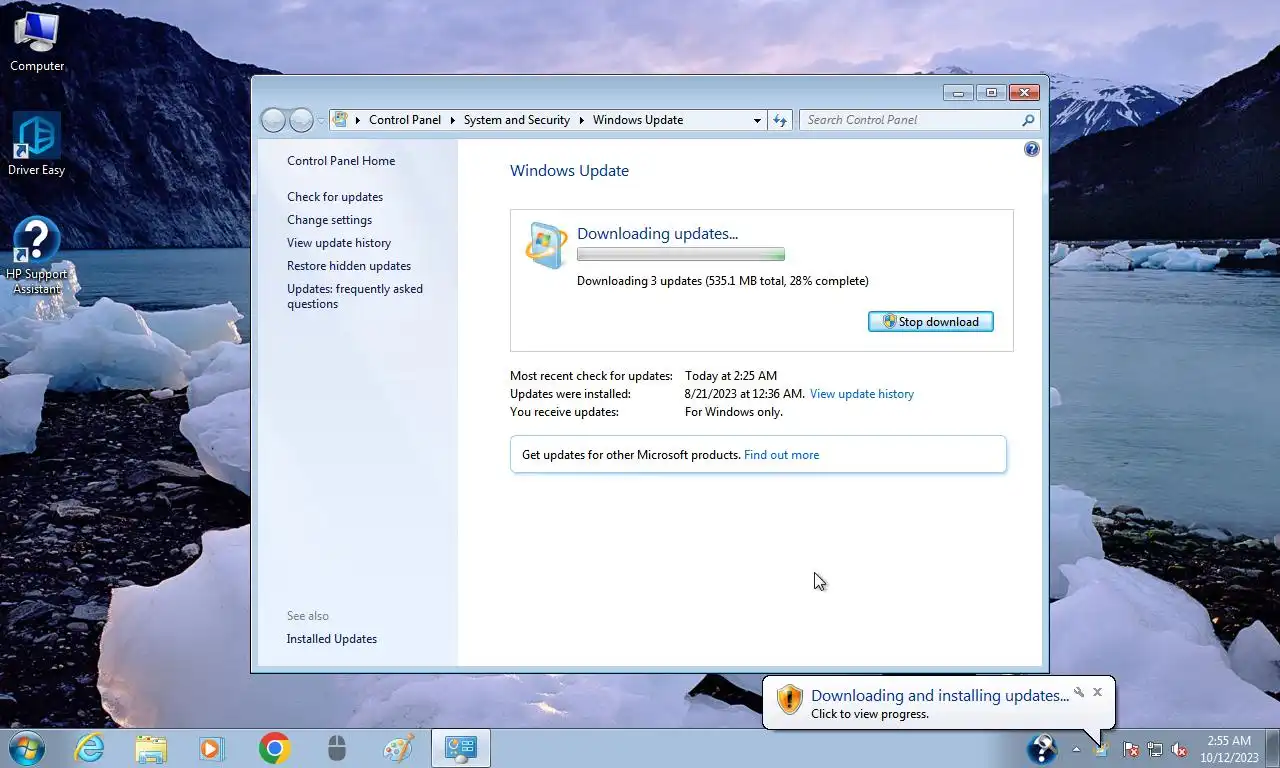The height and width of the screenshot is (768, 1280).
Task: Click the muted volume tray icon
Action: tap(1179, 749)
